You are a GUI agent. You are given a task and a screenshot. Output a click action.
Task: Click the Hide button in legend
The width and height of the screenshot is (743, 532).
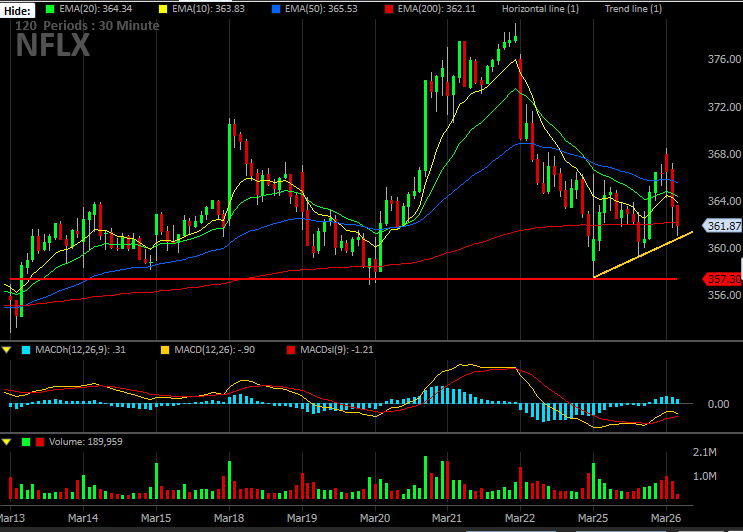click(18, 10)
